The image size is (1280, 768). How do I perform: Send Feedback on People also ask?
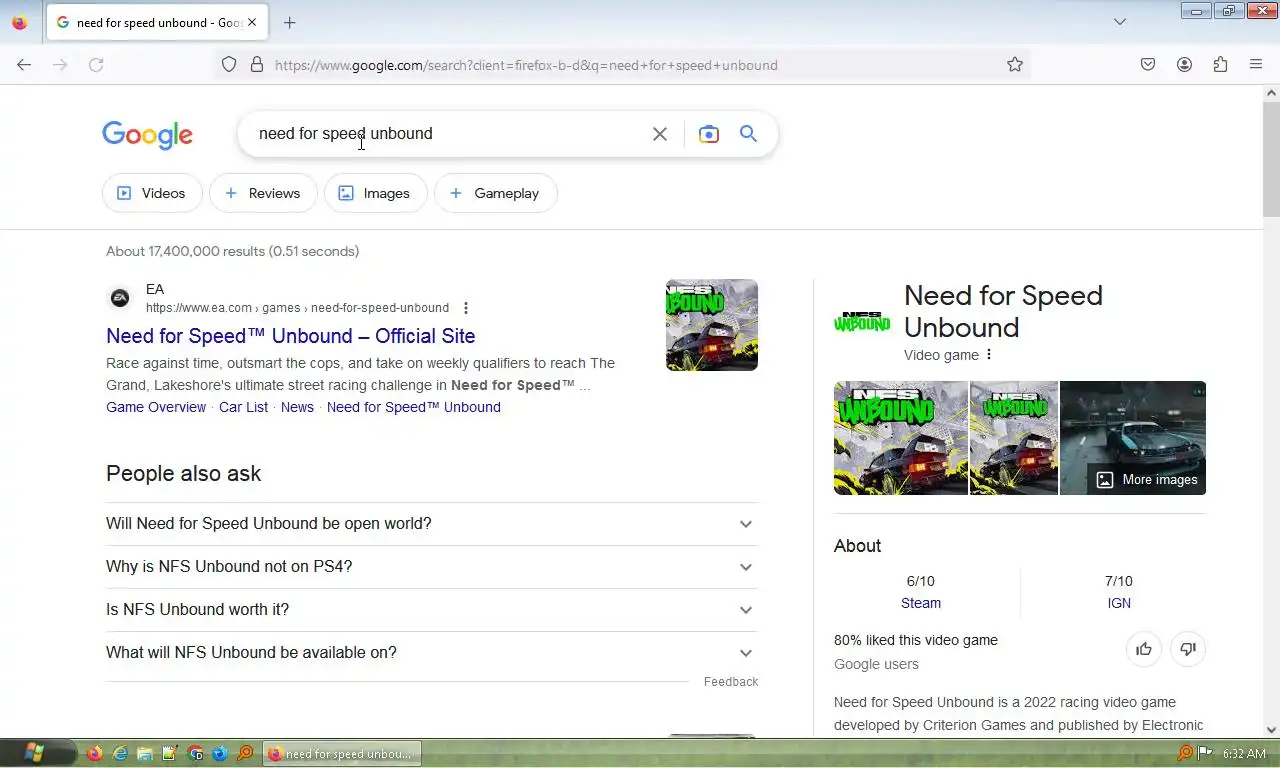(x=731, y=682)
